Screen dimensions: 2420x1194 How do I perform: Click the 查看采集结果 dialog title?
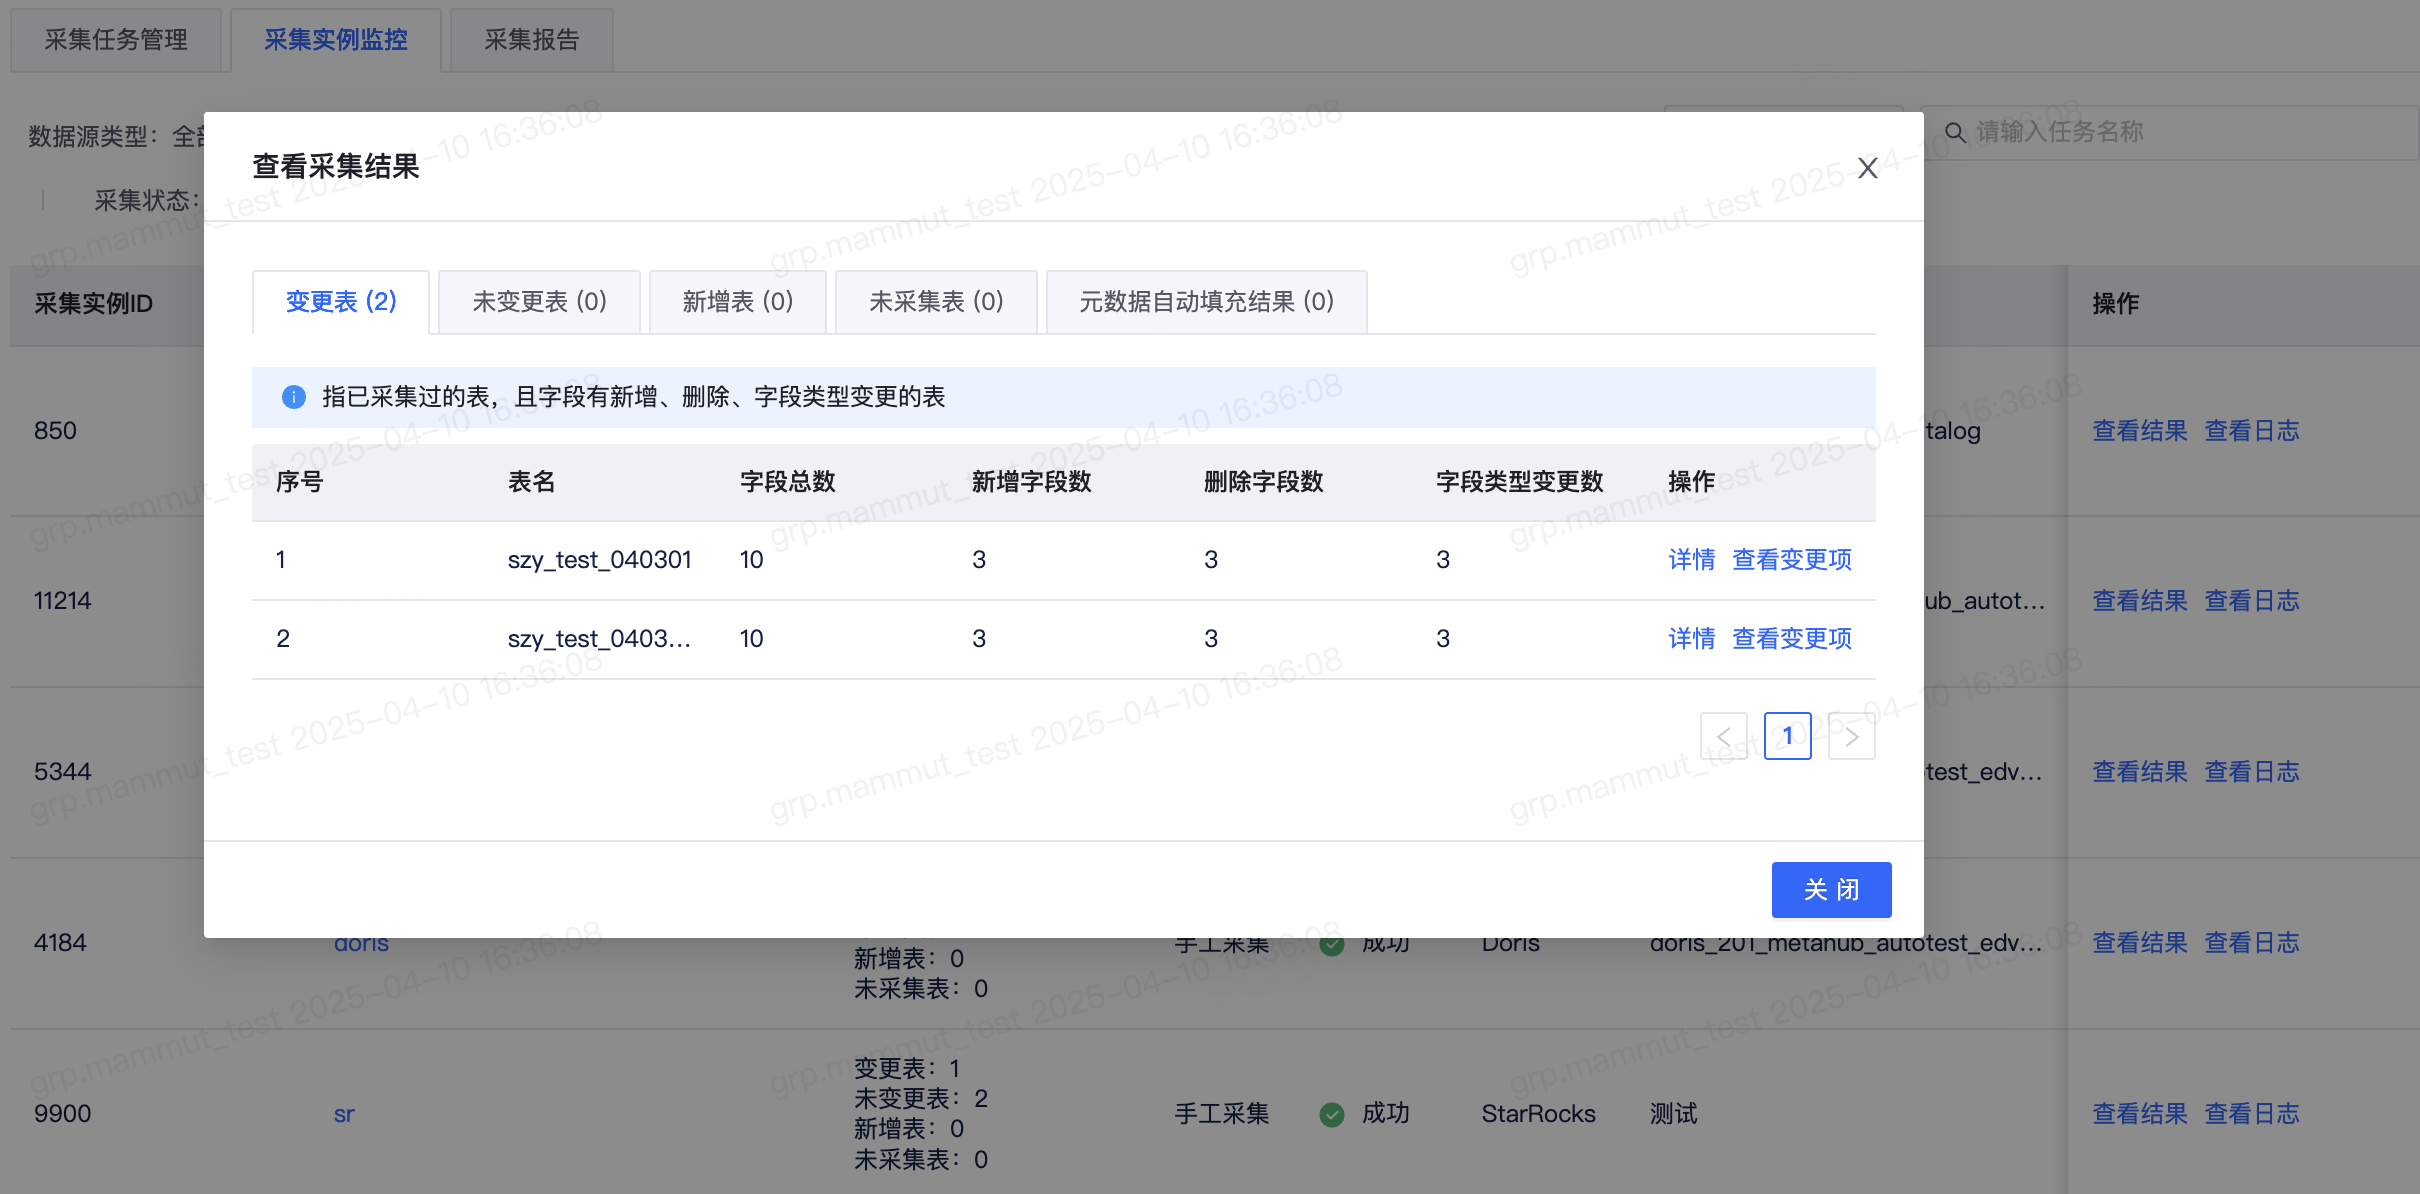pyautogui.click(x=335, y=167)
